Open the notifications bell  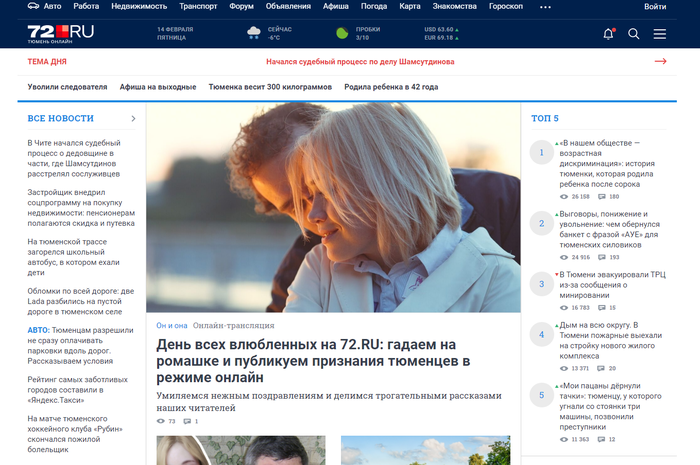click(608, 34)
